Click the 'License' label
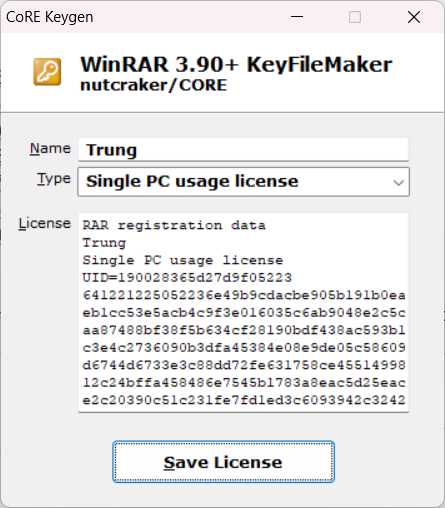This screenshot has width=445, height=508. pos(45,224)
